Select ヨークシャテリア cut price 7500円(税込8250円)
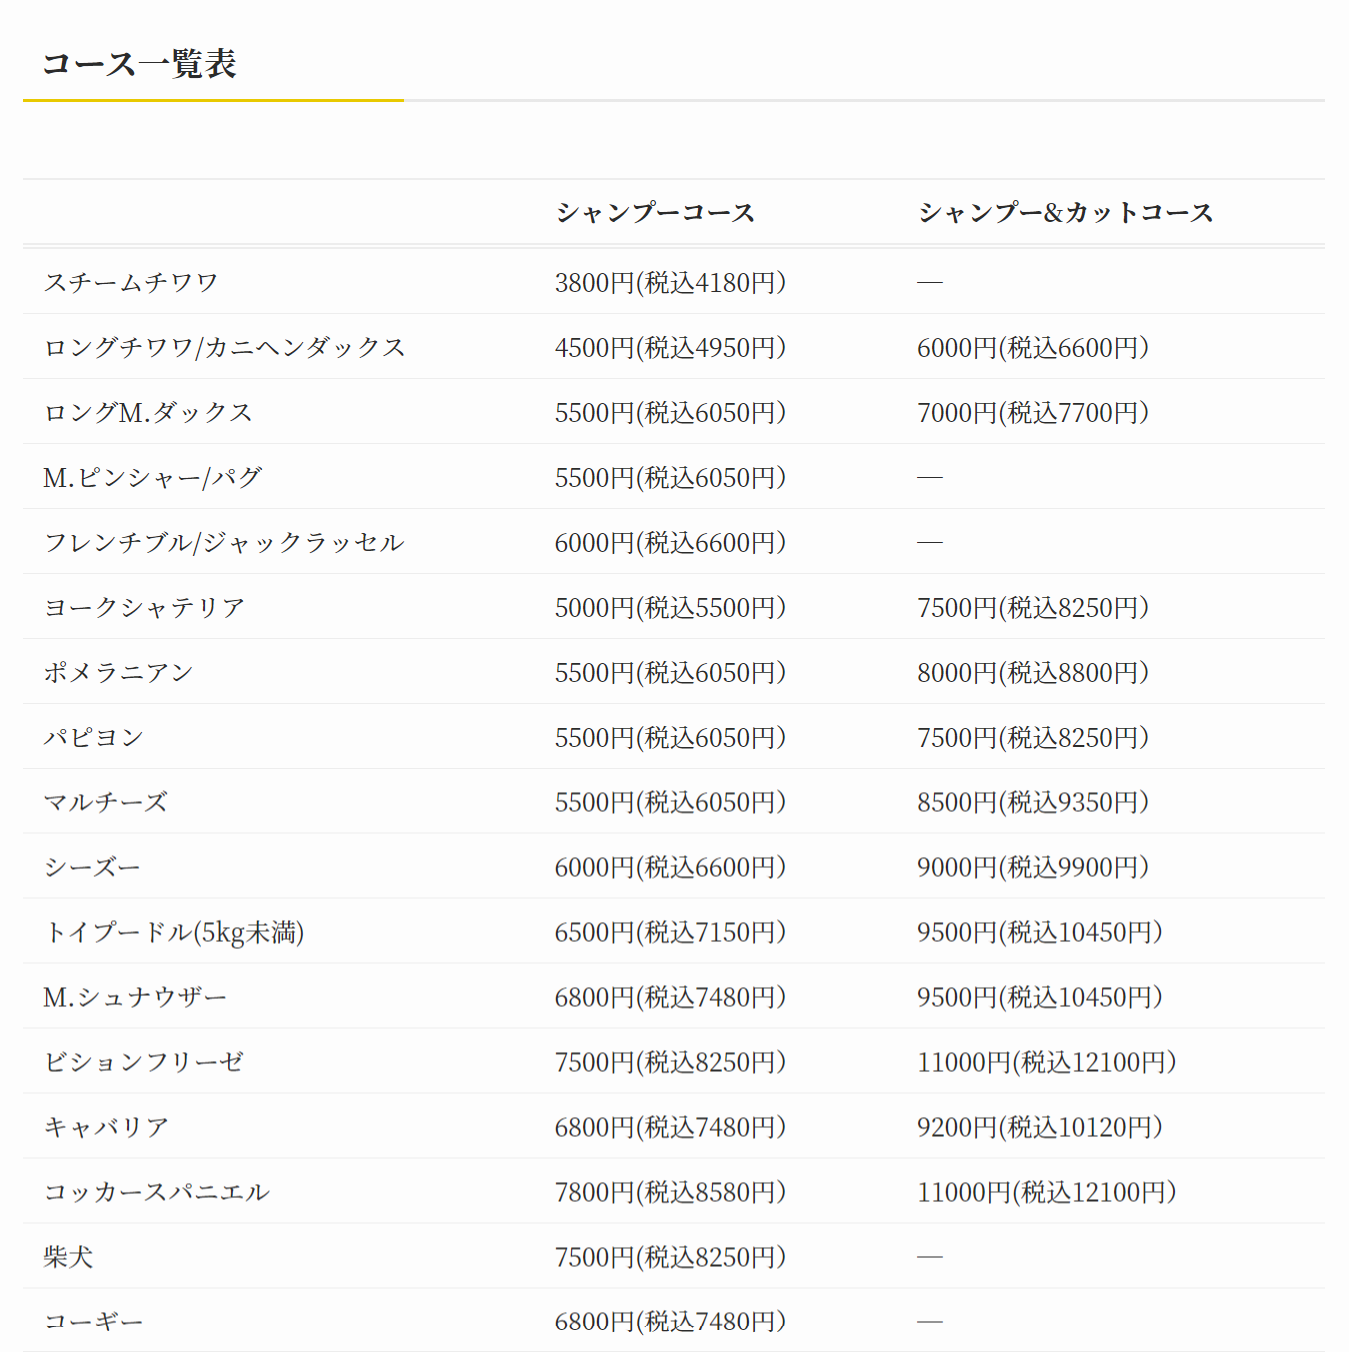Screen dimensions: 1349x1353 pos(1033,608)
